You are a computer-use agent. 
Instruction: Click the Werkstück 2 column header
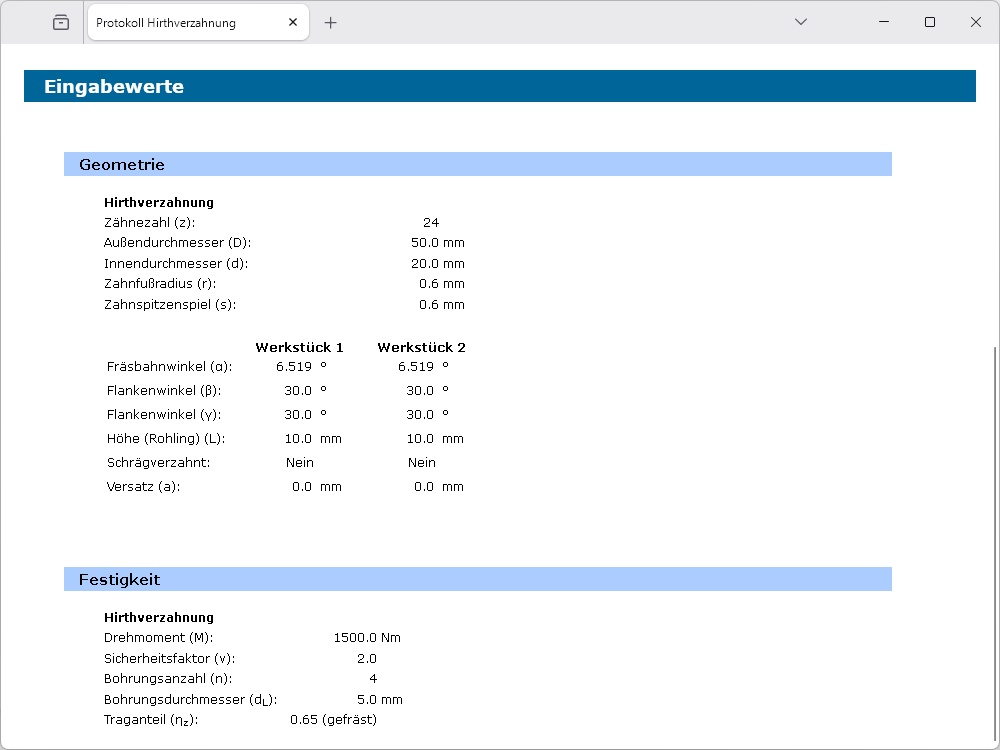click(x=421, y=347)
